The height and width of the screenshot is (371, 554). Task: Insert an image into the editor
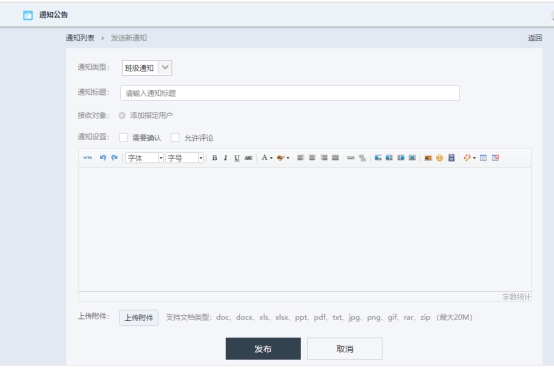point(428,158)
